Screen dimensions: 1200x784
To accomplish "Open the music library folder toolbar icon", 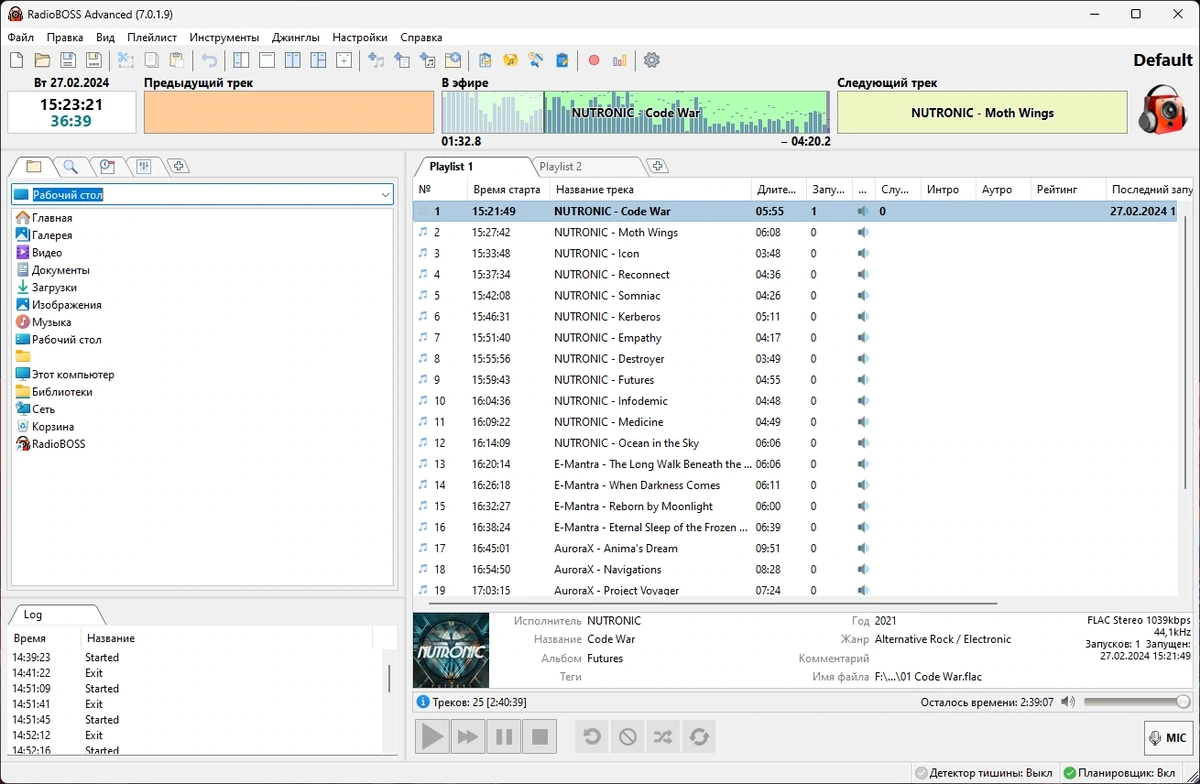I will (510, 60).
